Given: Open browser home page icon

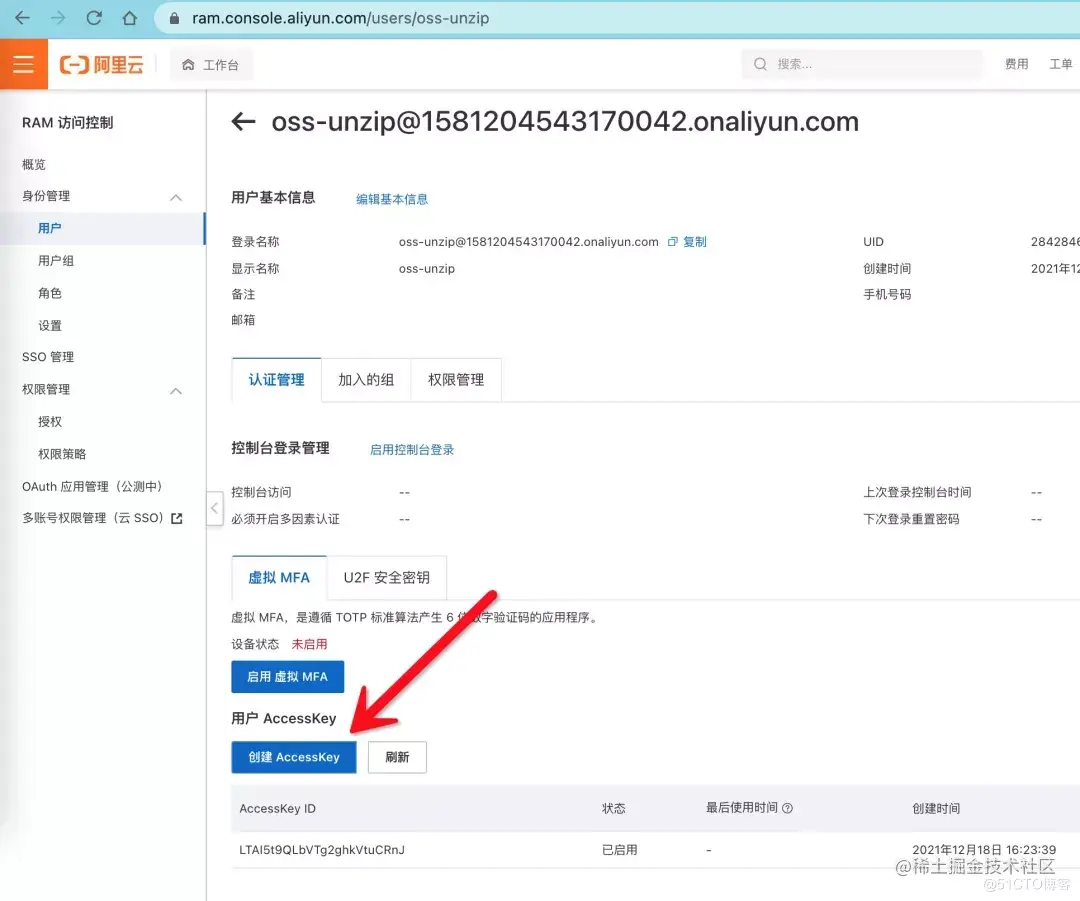Looking at the screenshot, I should 129,18.
